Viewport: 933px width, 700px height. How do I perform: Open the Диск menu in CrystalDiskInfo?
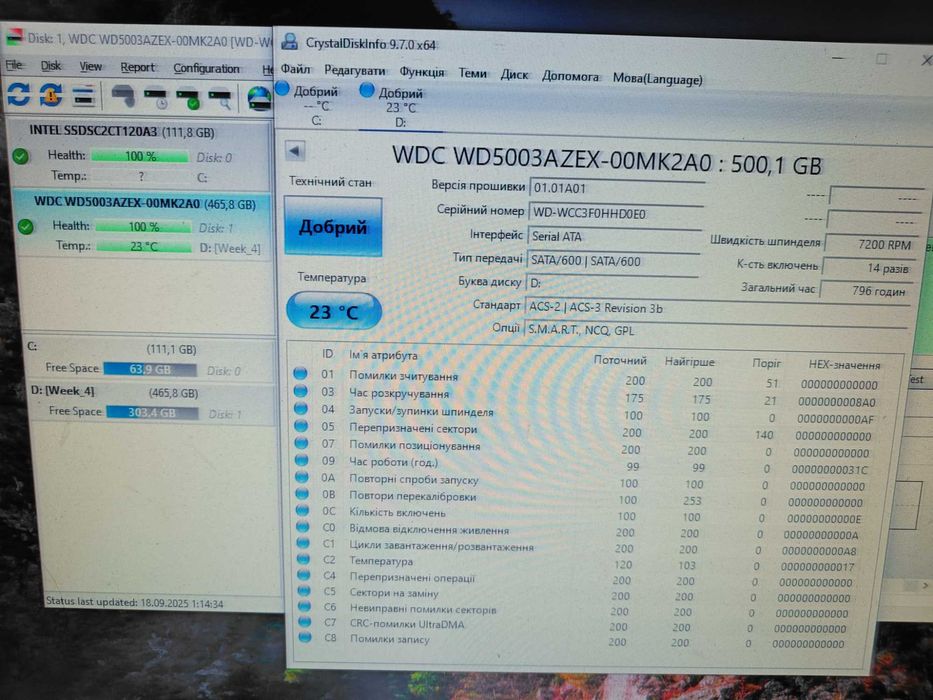(x=514, y=74)
